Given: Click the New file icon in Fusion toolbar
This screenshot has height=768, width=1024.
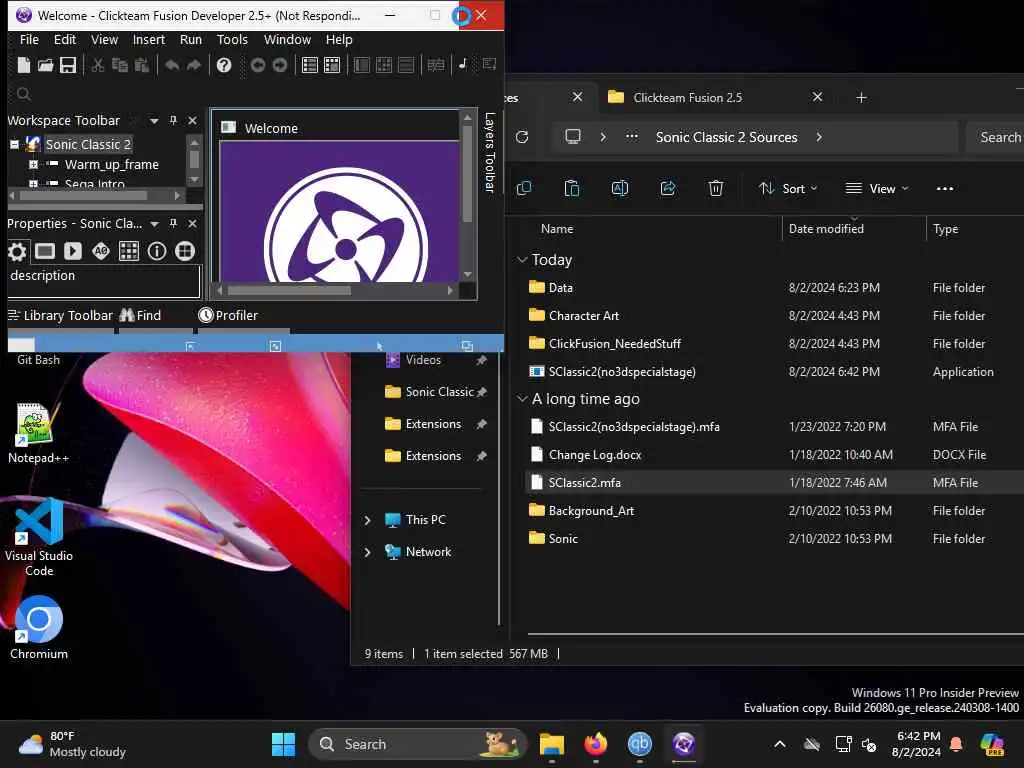Looking at the screenshot, I should pos(24,65).
